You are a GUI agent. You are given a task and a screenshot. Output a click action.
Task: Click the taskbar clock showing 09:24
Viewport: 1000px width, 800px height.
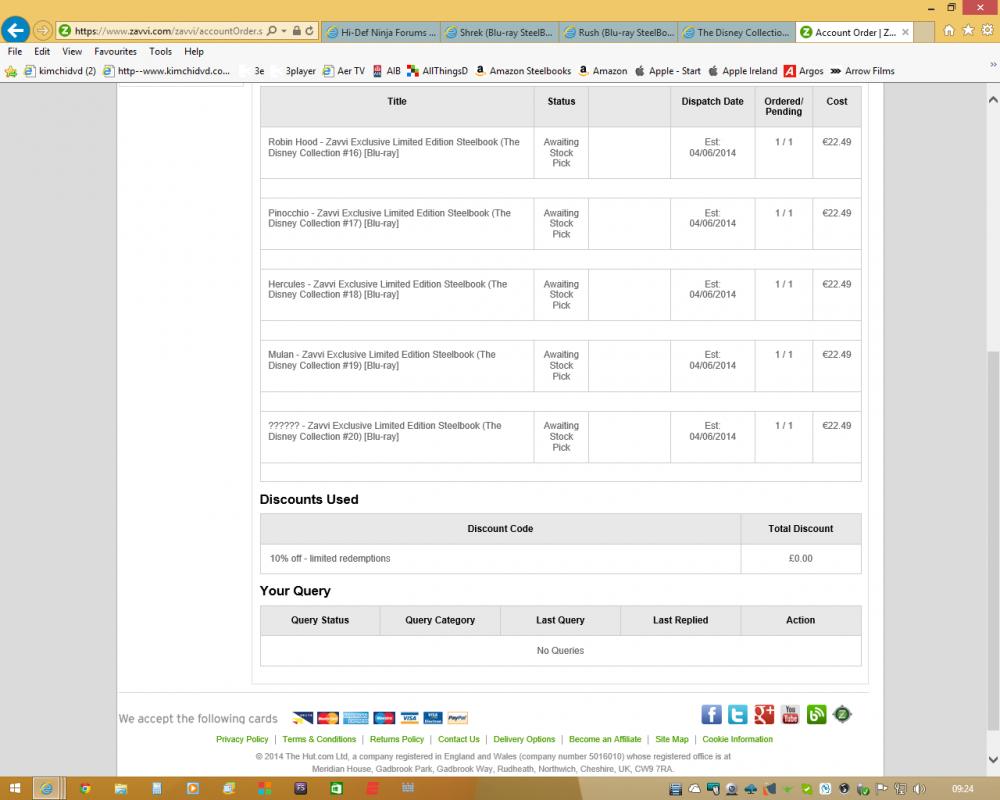[962, 789]
